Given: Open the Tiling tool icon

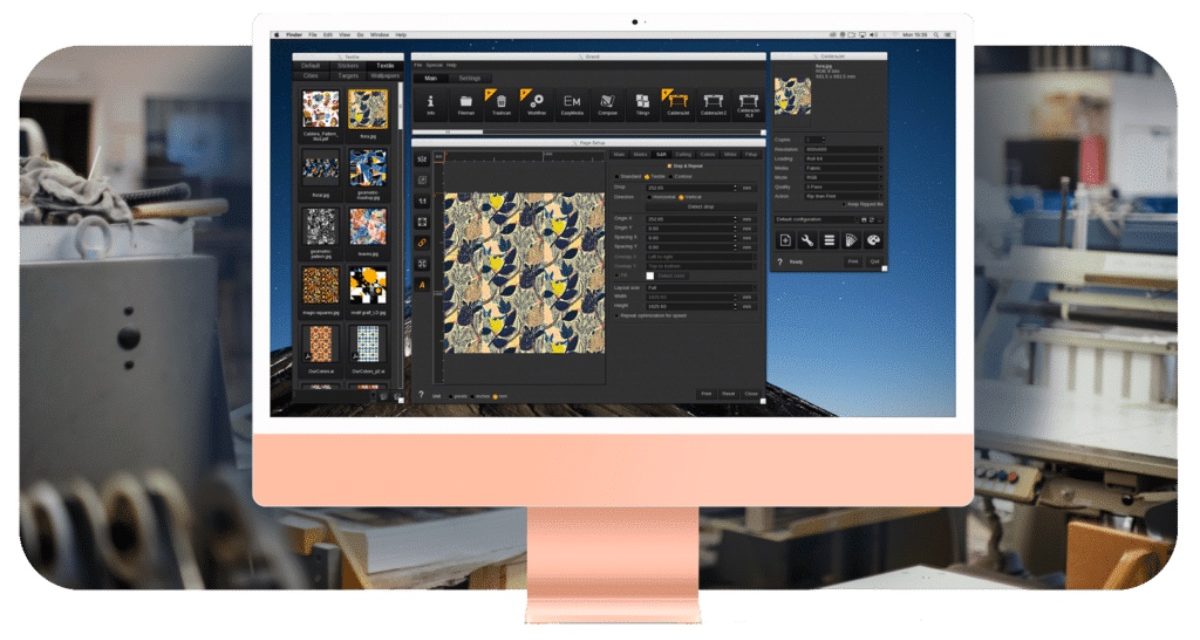Looking at the screenshot, I should click(642, 102).
